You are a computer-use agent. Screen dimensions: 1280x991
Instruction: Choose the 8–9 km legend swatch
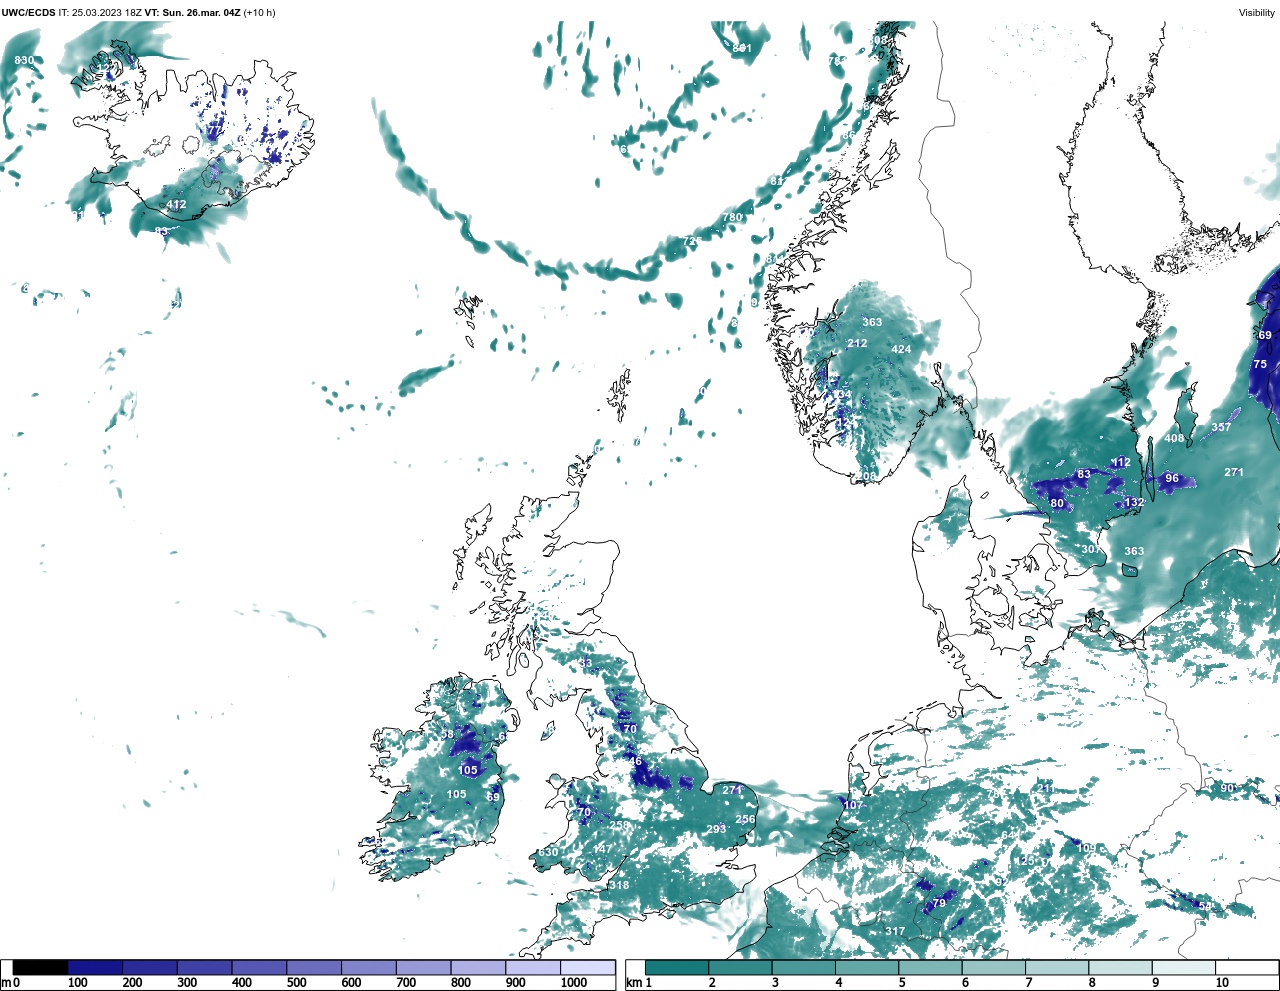[1120, 967]
